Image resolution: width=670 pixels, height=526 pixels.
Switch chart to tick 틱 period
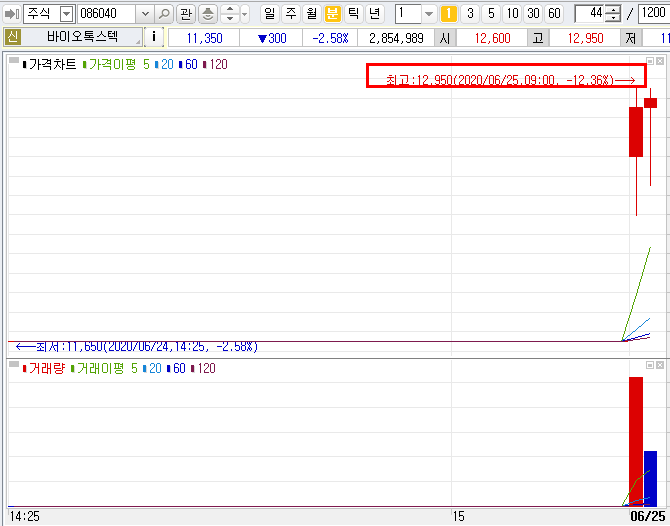coord(353,14)
